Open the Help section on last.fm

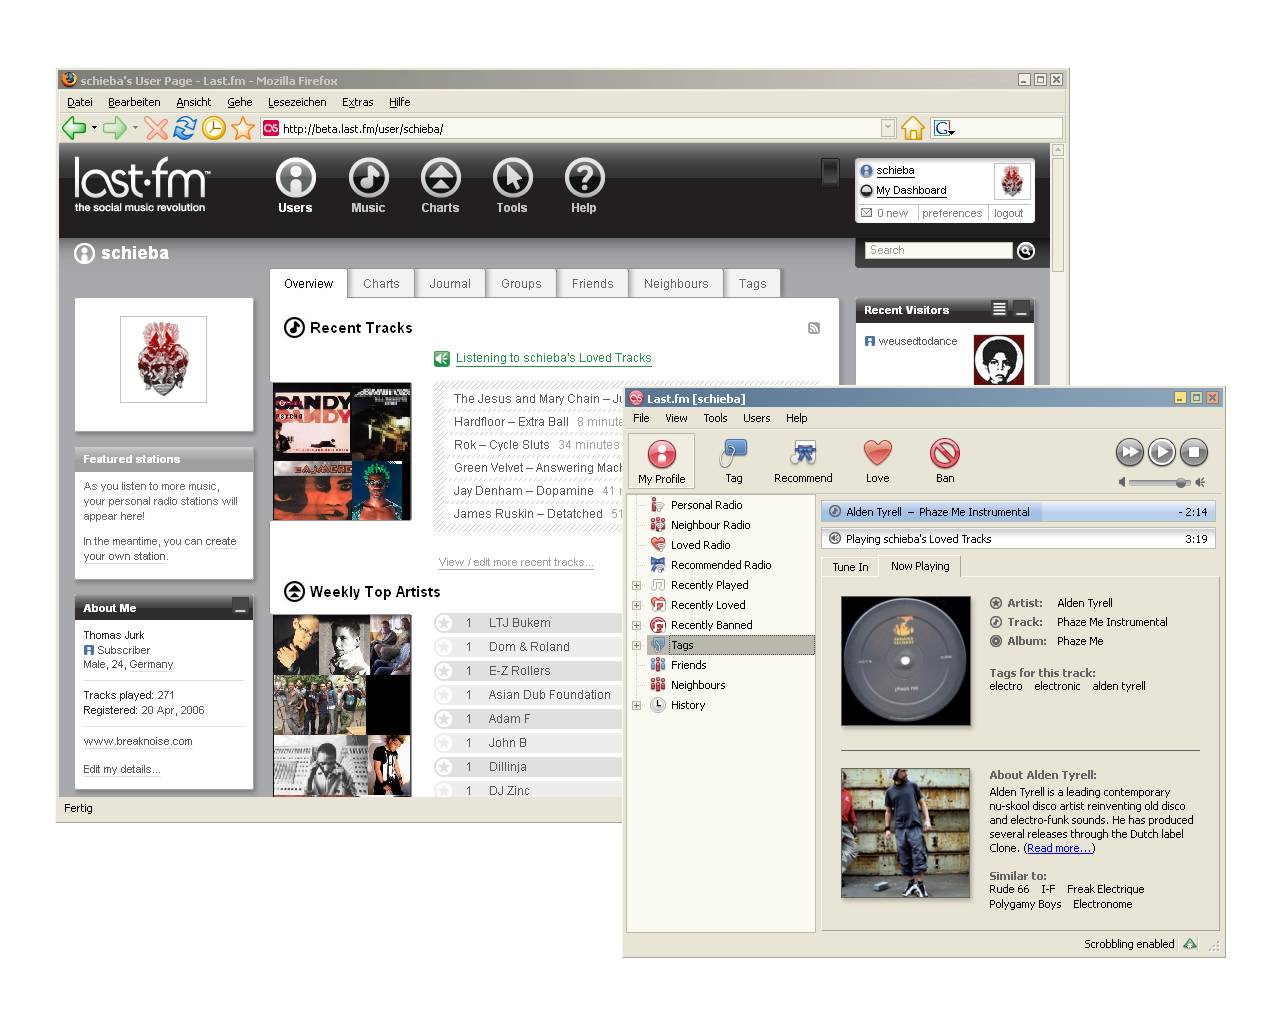coord(584,186)
